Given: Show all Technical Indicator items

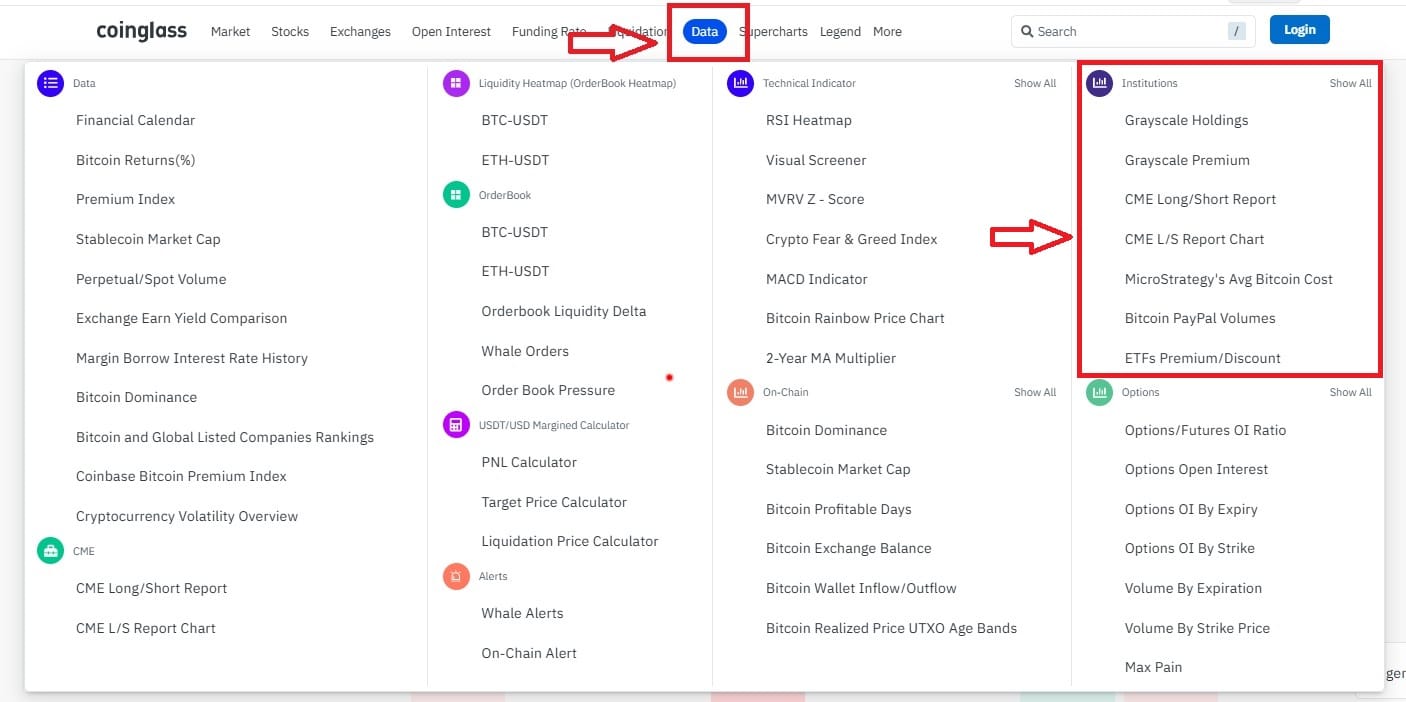Looking at the screenshot, I should pos(1035,83).
